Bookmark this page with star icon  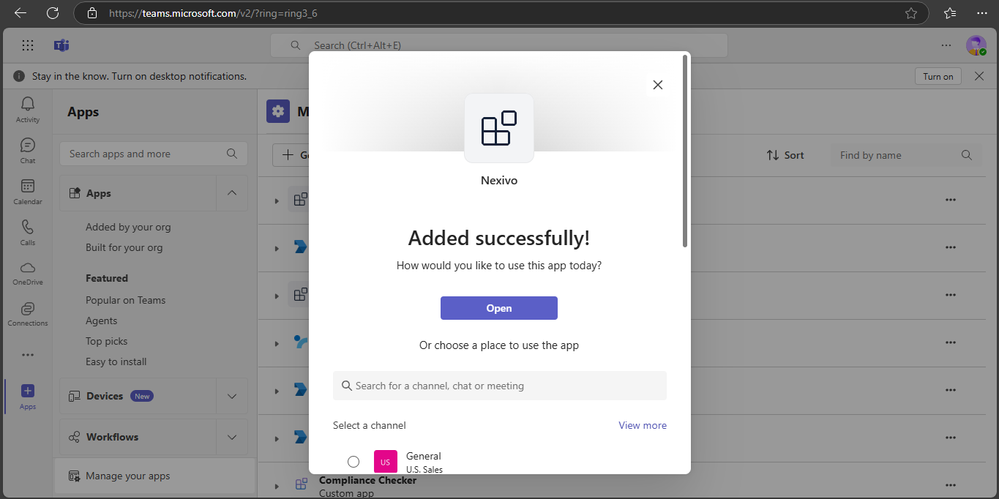911,13
